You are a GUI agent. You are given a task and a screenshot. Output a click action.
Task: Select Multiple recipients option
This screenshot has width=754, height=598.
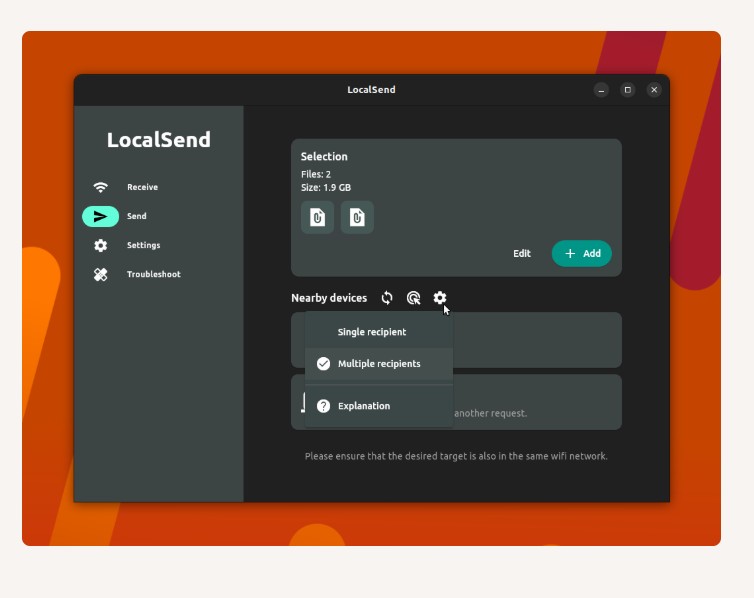[379, 364]
